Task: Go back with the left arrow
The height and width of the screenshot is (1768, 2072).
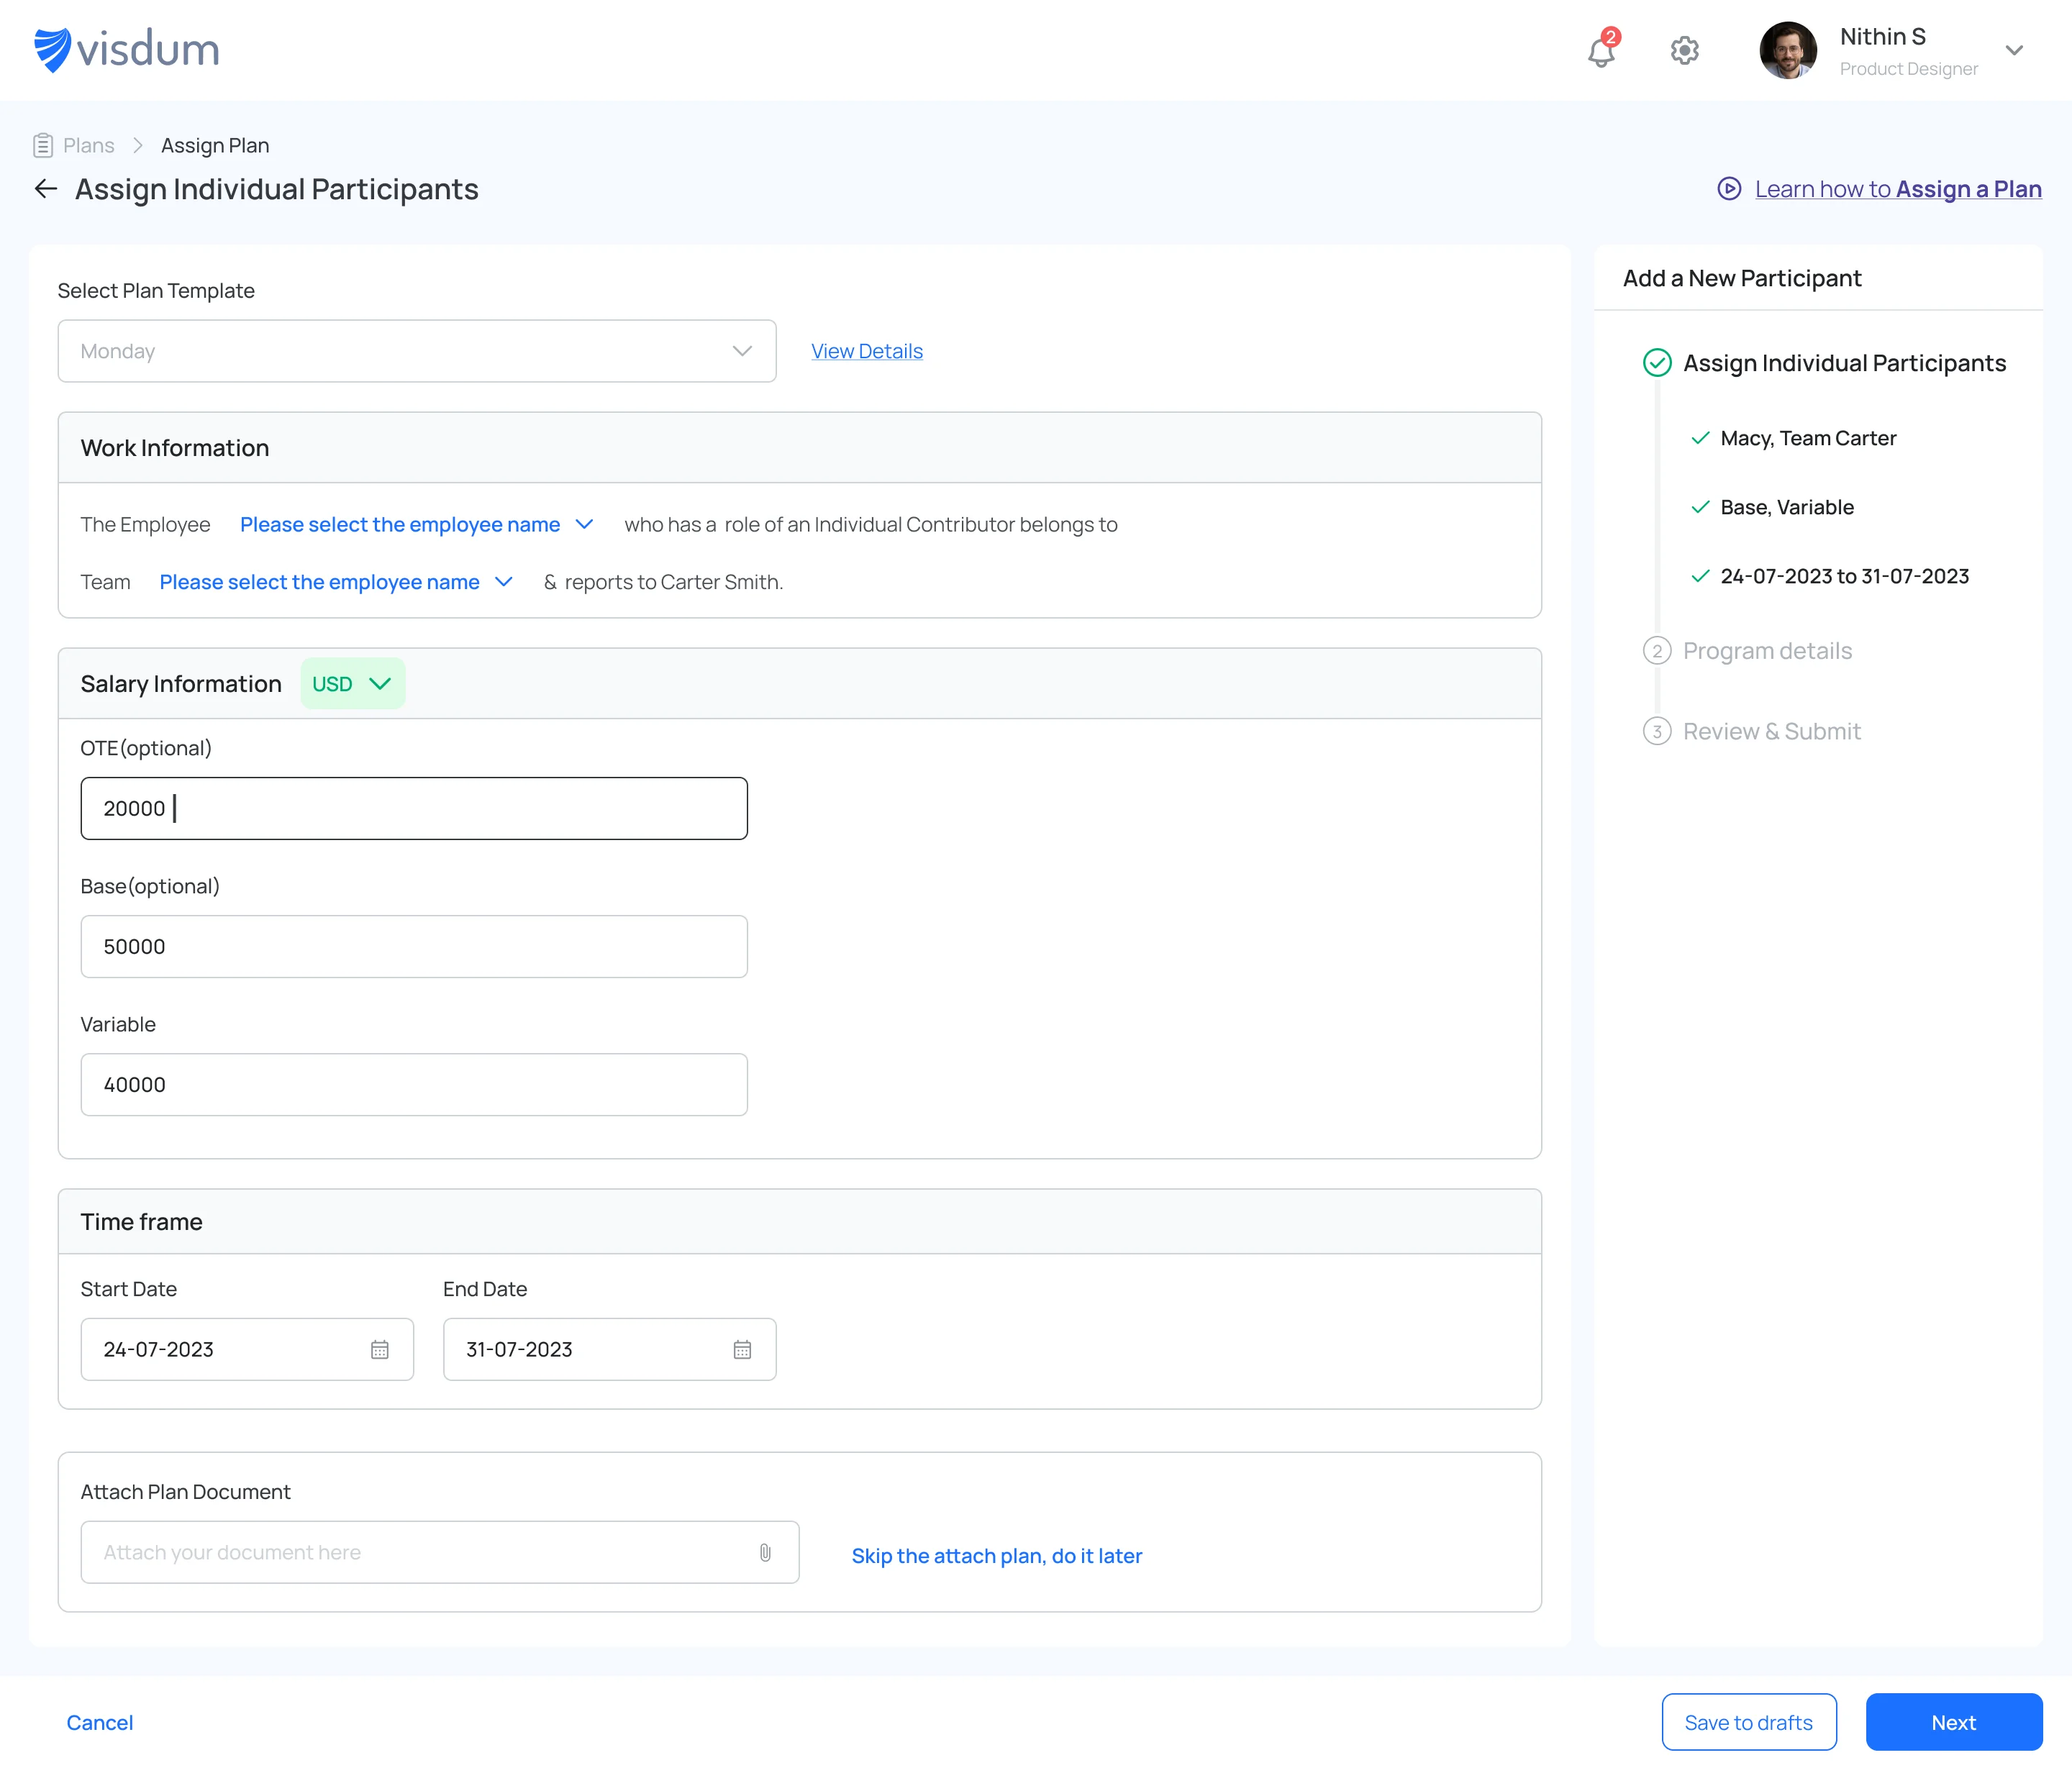Action: tap(46, 189)
